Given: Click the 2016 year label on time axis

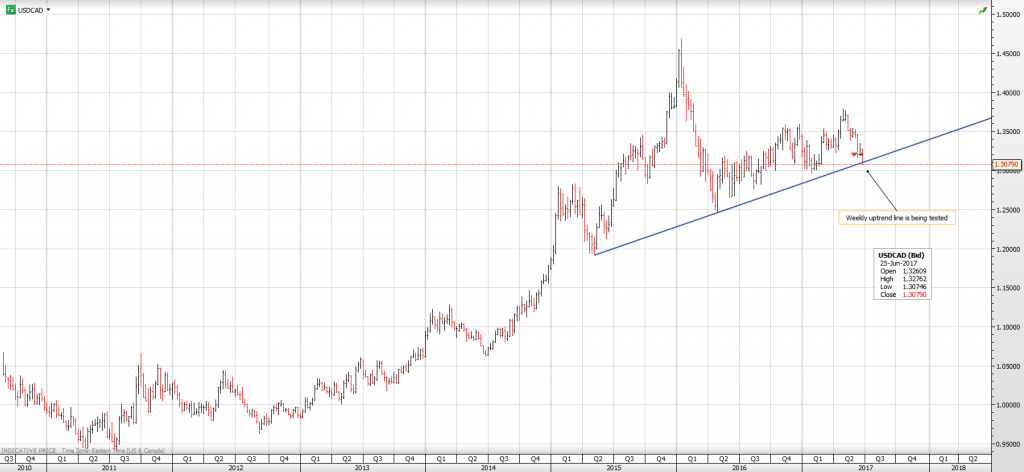Looking at the screenshot, I should tap(739, 467).
